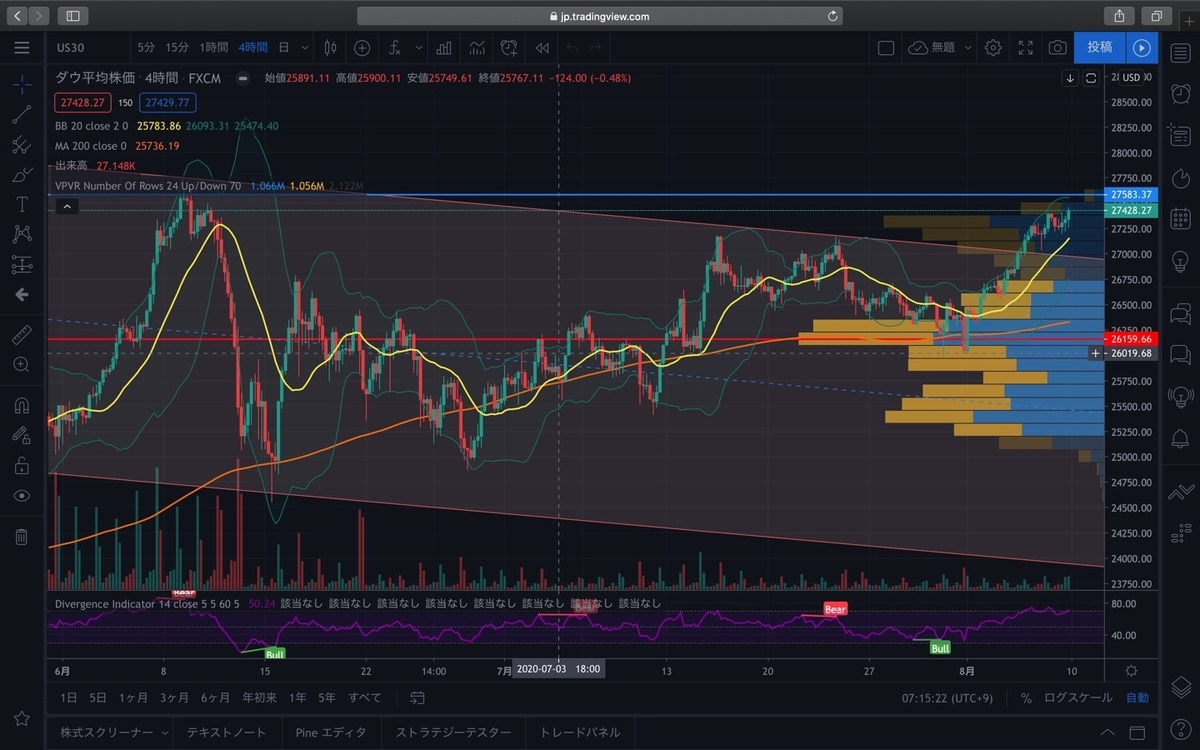Create an alert with alarm clock icon

pos(510,47)
